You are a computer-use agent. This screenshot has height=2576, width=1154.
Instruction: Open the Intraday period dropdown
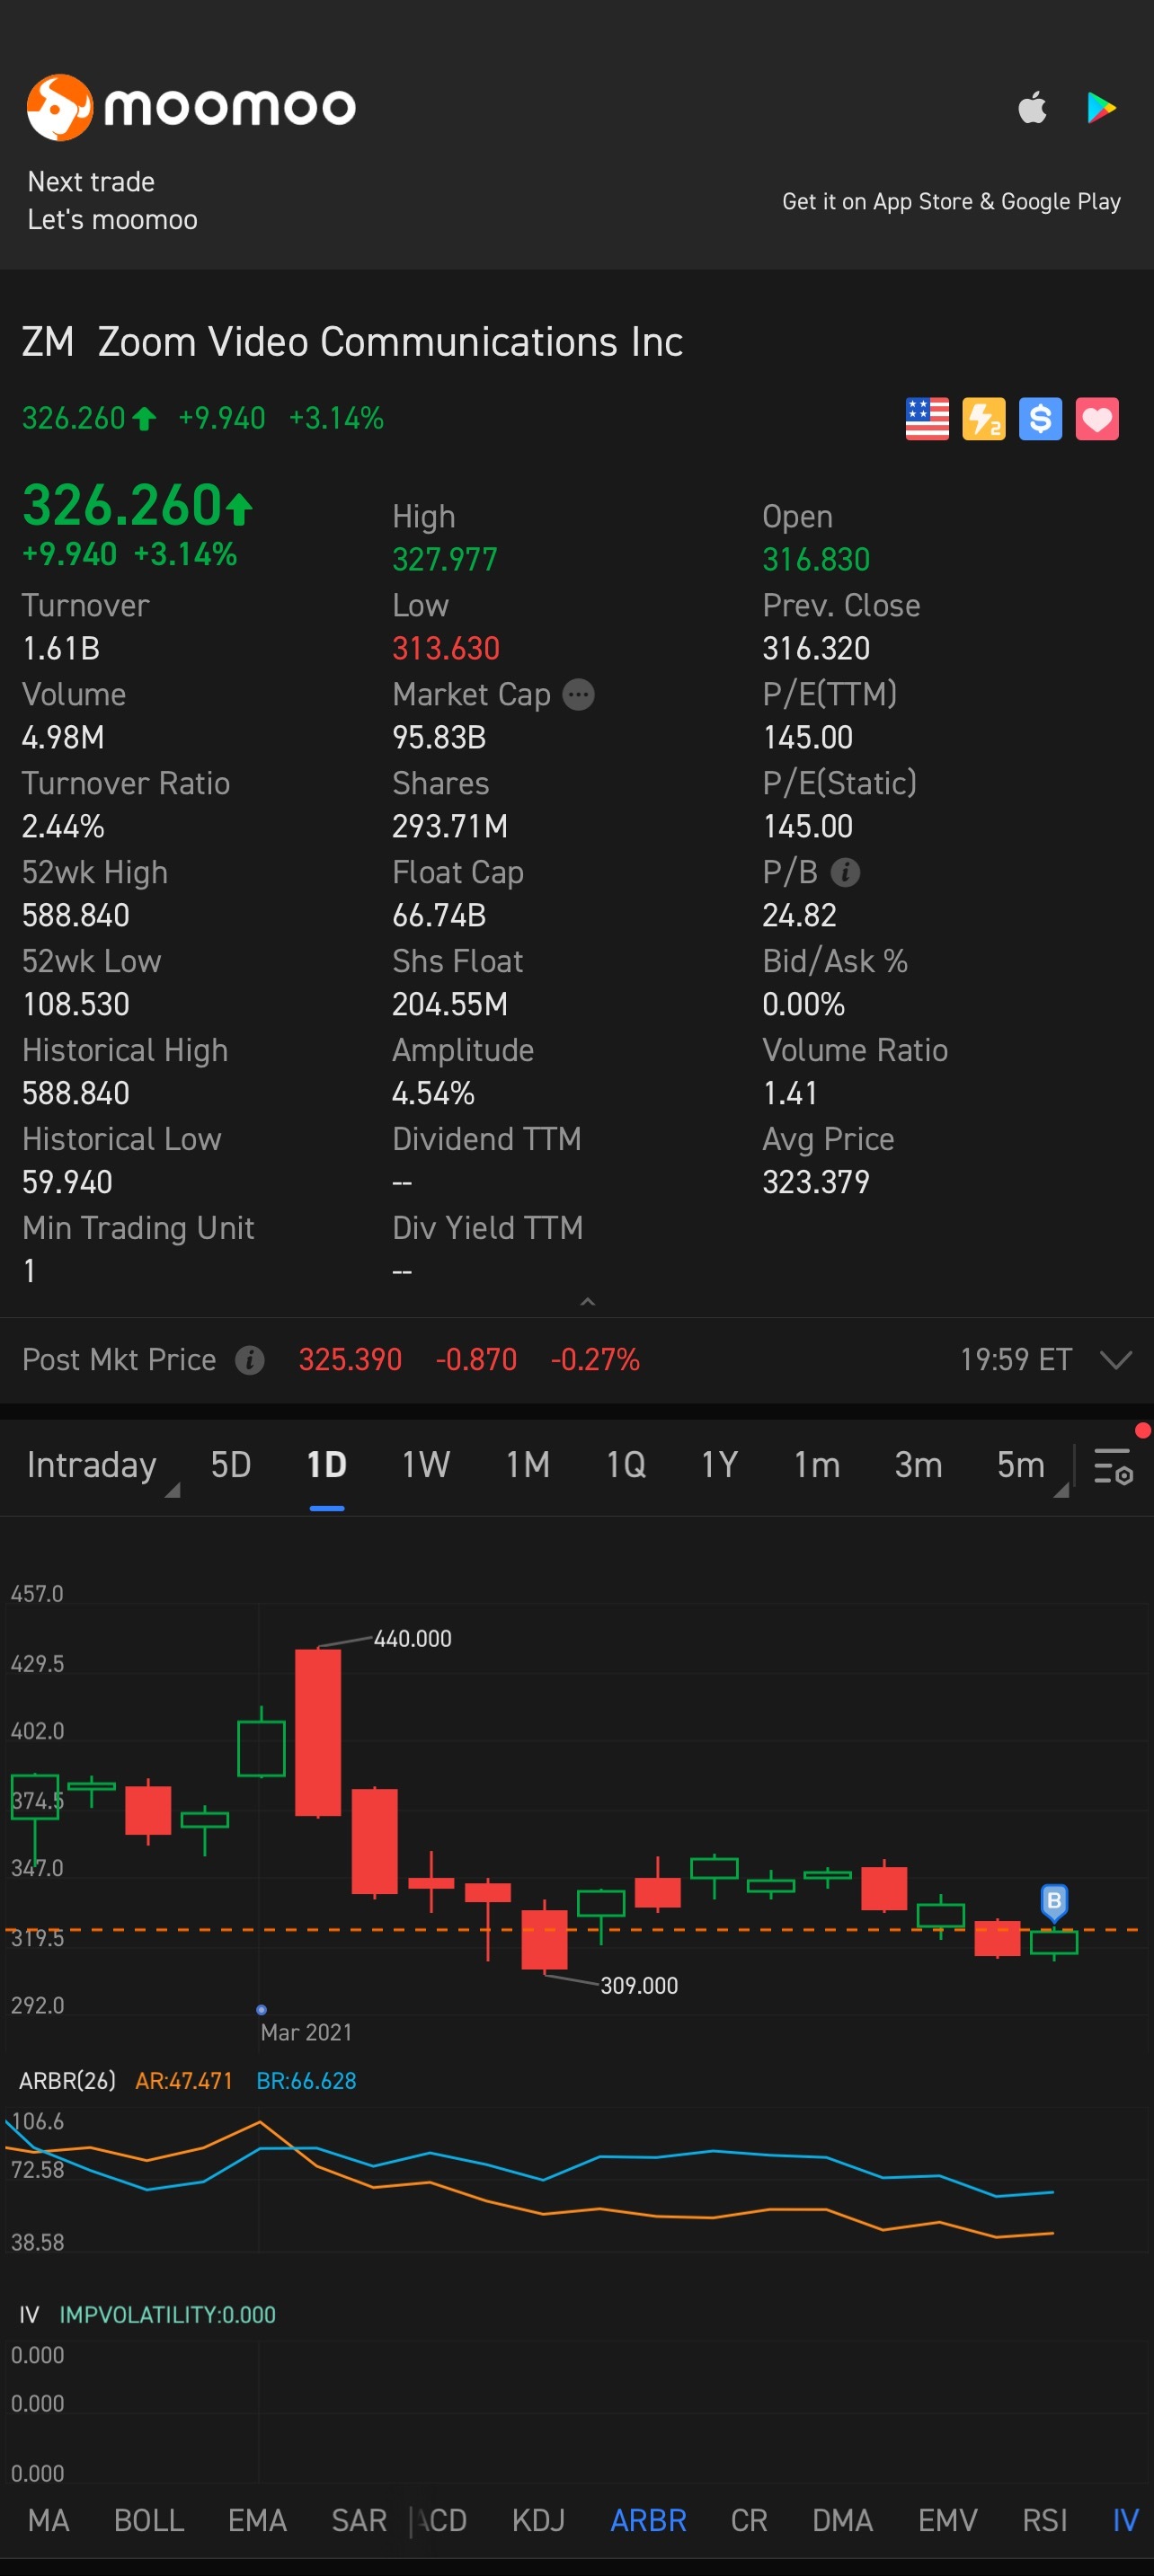tap(102, 1466)
